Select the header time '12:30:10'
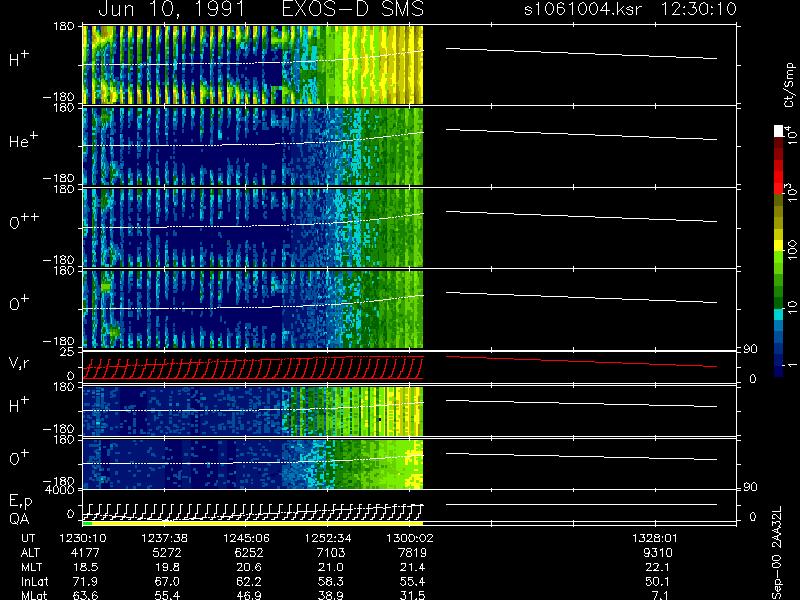800x600 pixels. click(x=698, y=9)
